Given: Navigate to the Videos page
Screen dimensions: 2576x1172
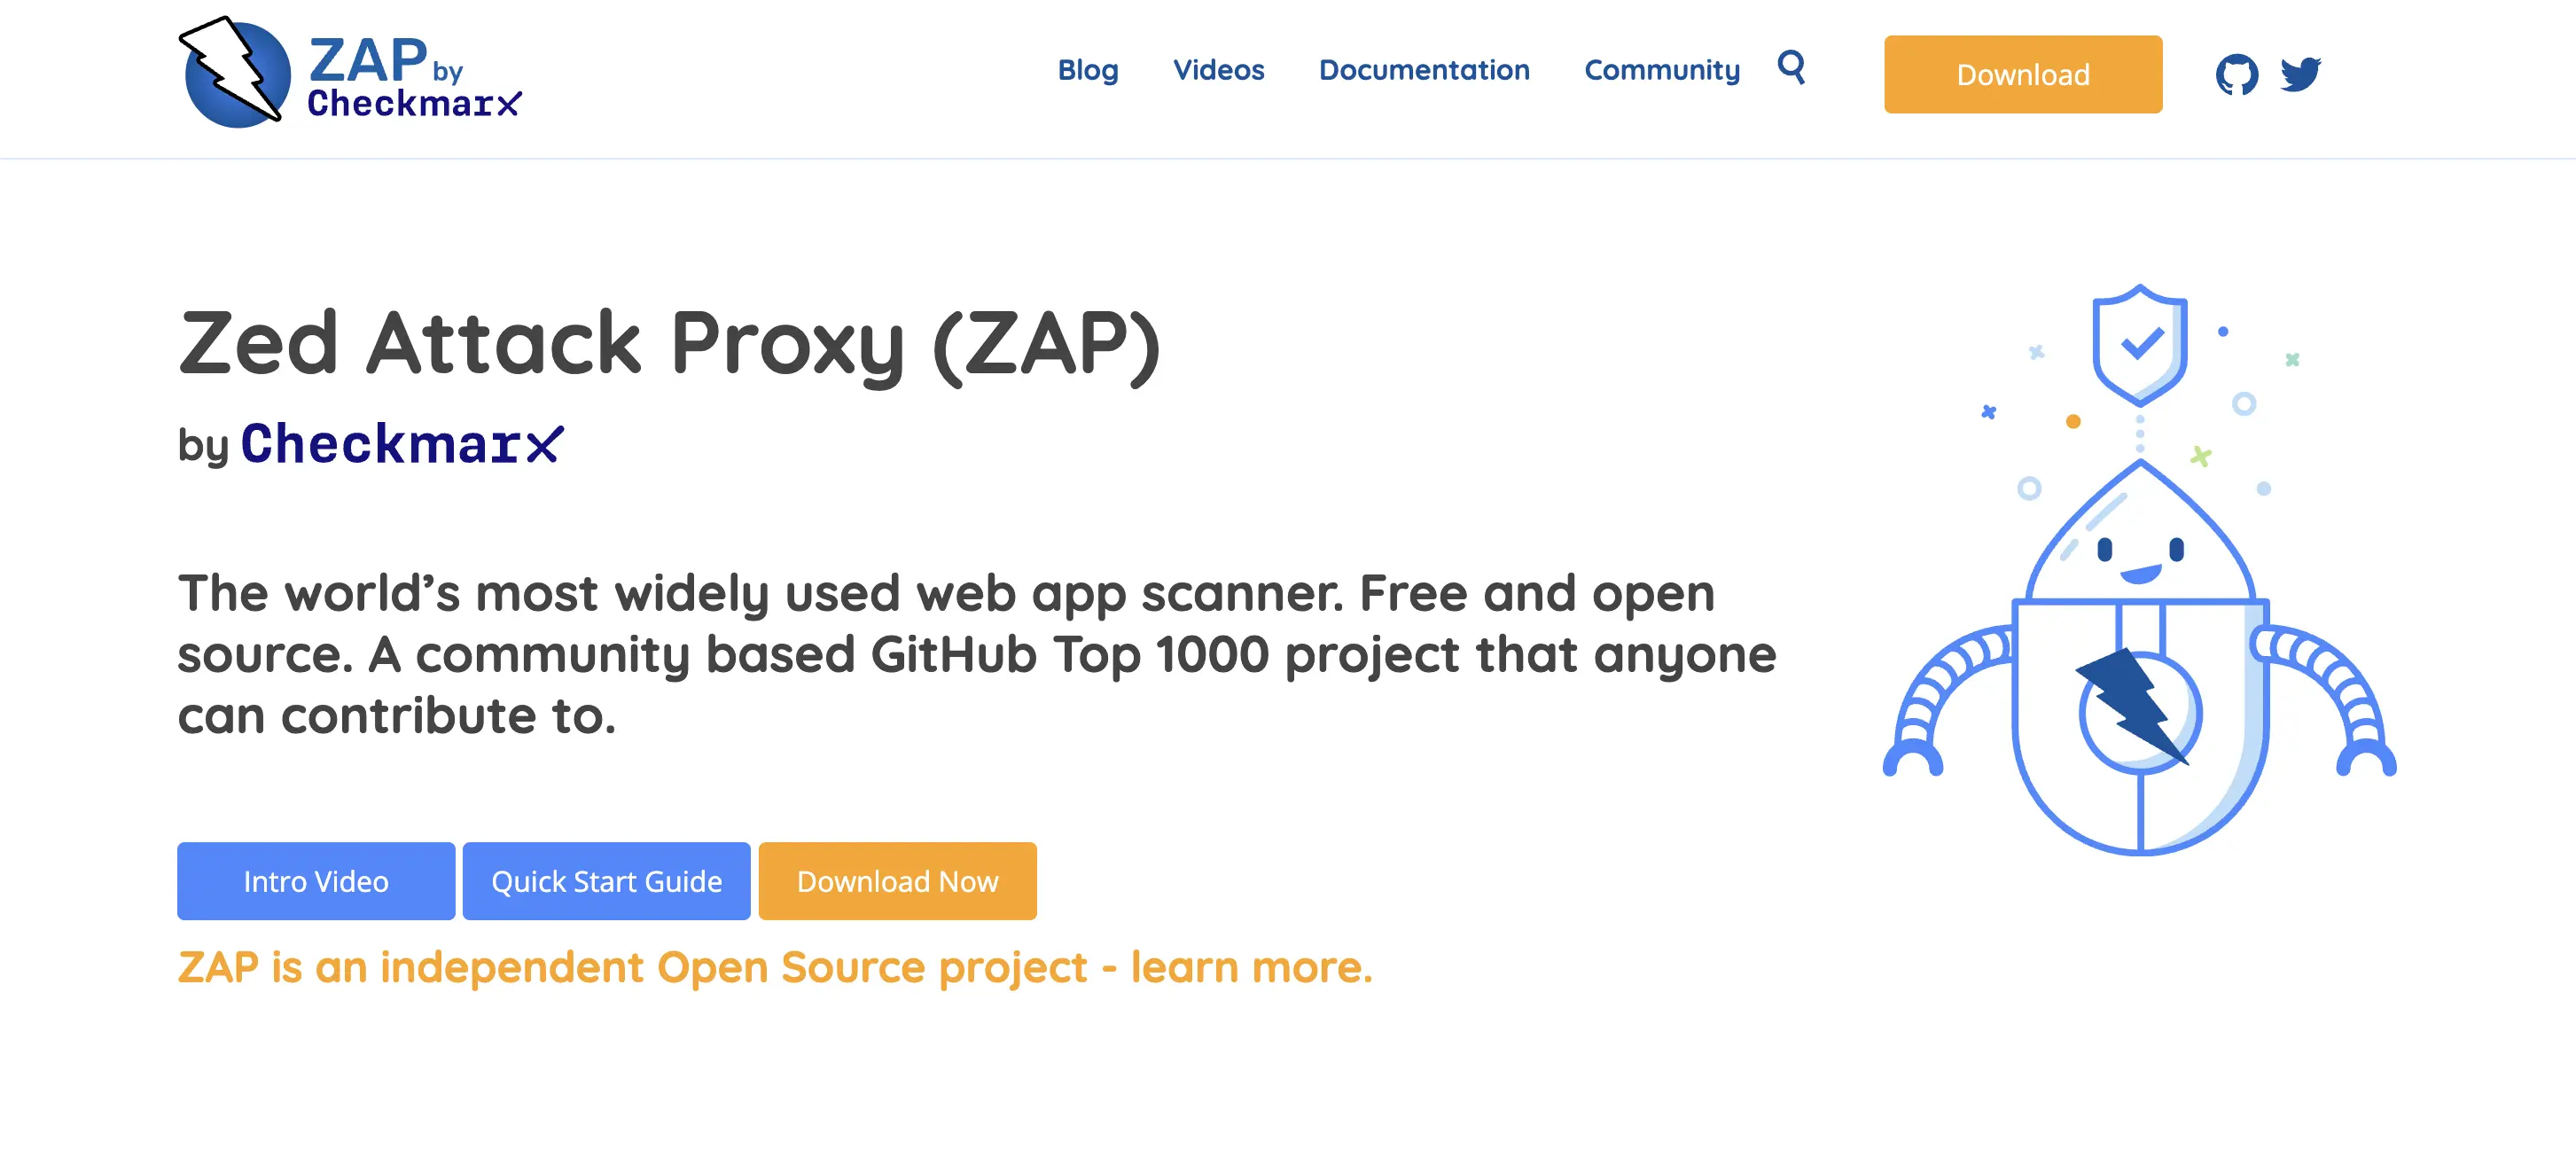Looking at the screenshot, I should [1218, 70].
